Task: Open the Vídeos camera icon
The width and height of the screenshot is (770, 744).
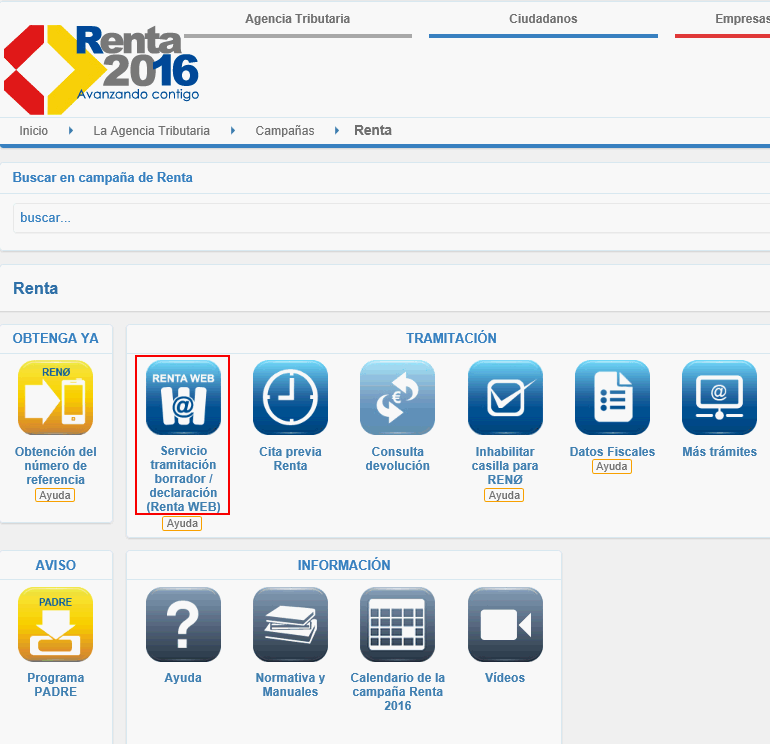Action: coord(505,624)
